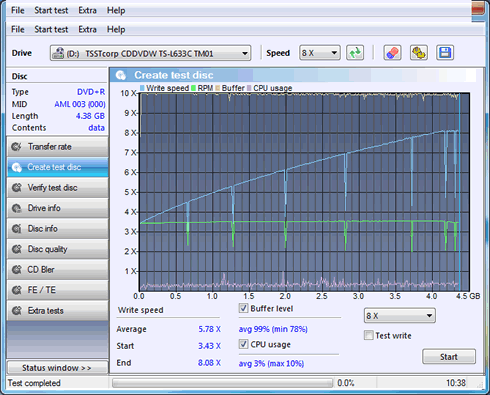Click the save floppy disk icon
Image resolution: width=490 pixels, height=395 pixels.
tap(445, 53)
